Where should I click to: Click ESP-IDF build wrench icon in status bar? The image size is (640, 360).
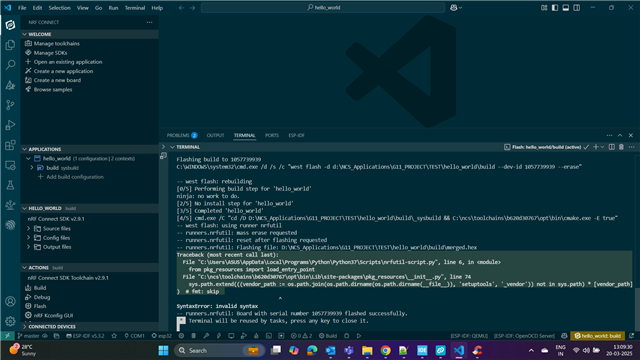point(206,336)
